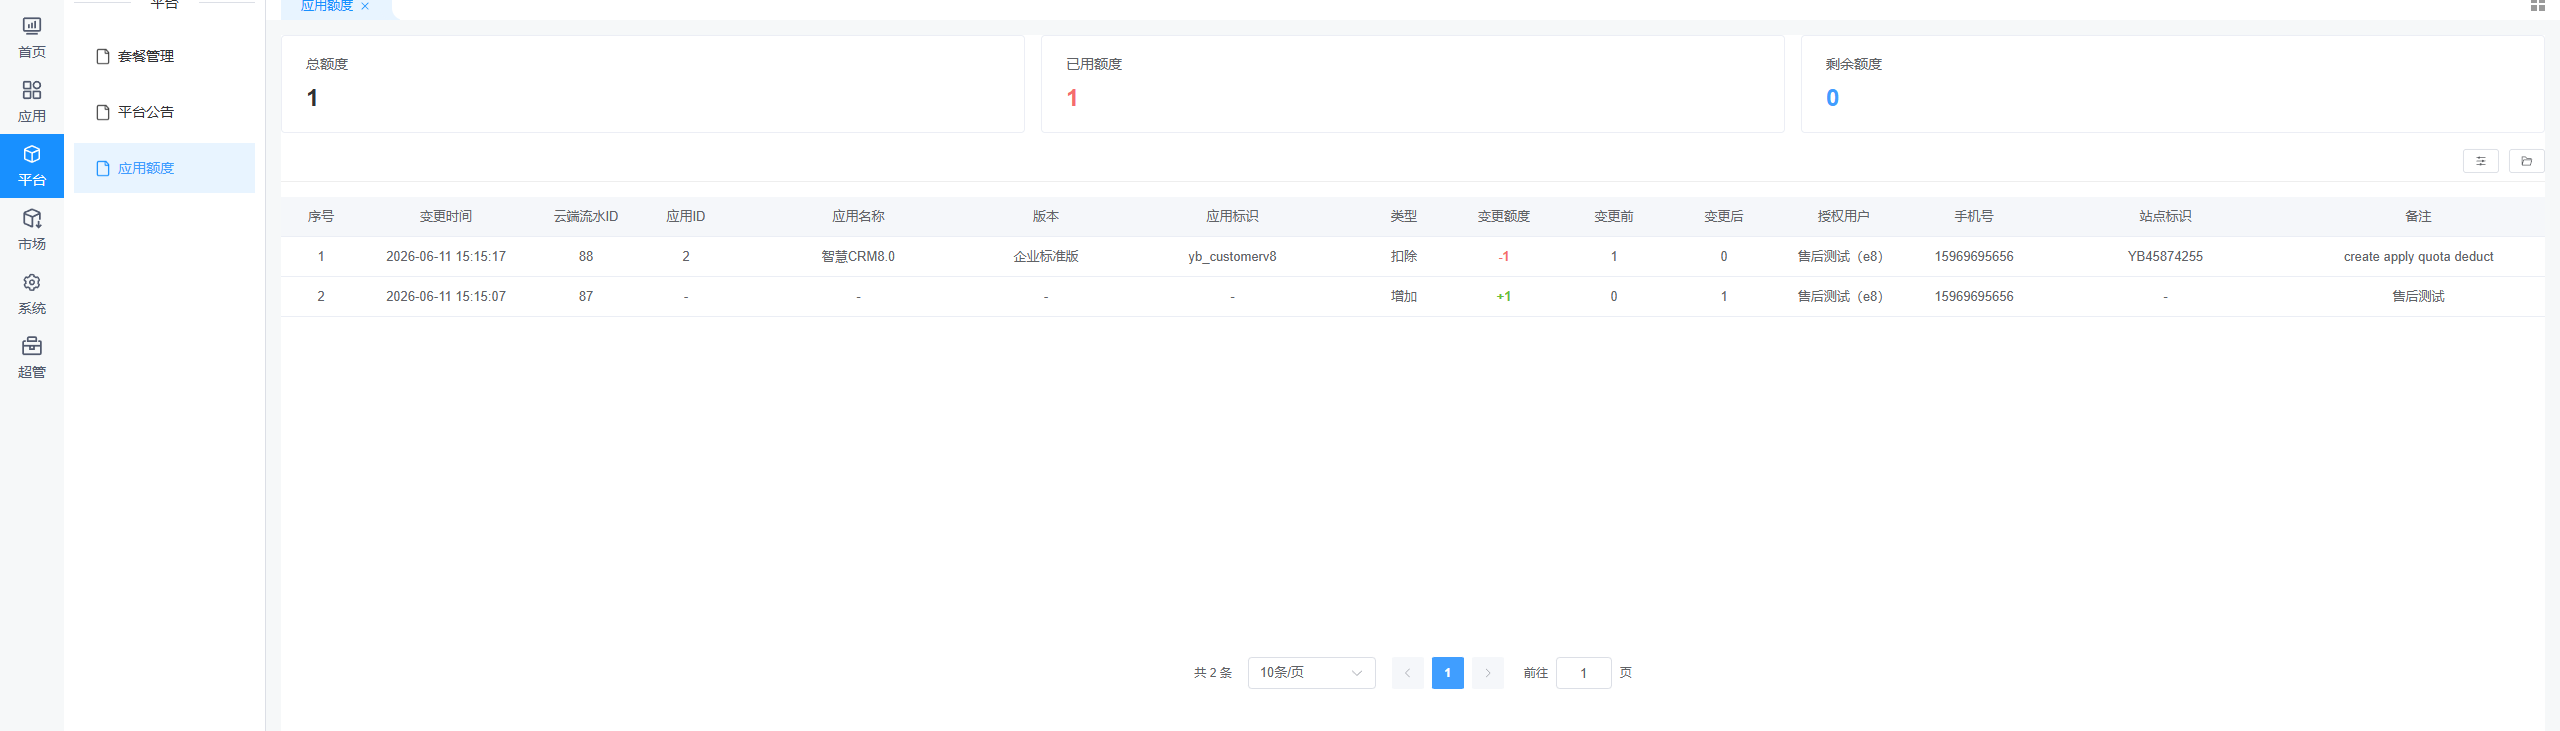Click the 剩余额度 remaining quota card
The height and width of the screenshot is (731, 2560).
[x=2173, y=84]
